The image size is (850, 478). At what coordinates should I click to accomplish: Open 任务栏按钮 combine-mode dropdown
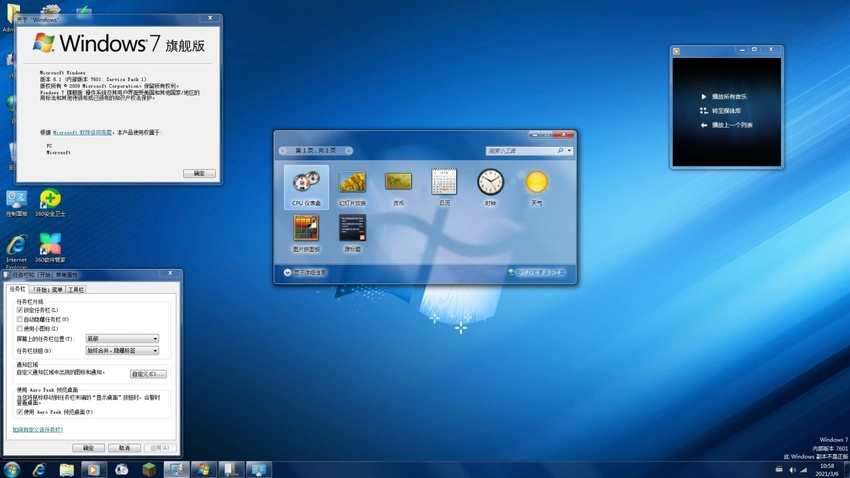[x=122, y=351]
